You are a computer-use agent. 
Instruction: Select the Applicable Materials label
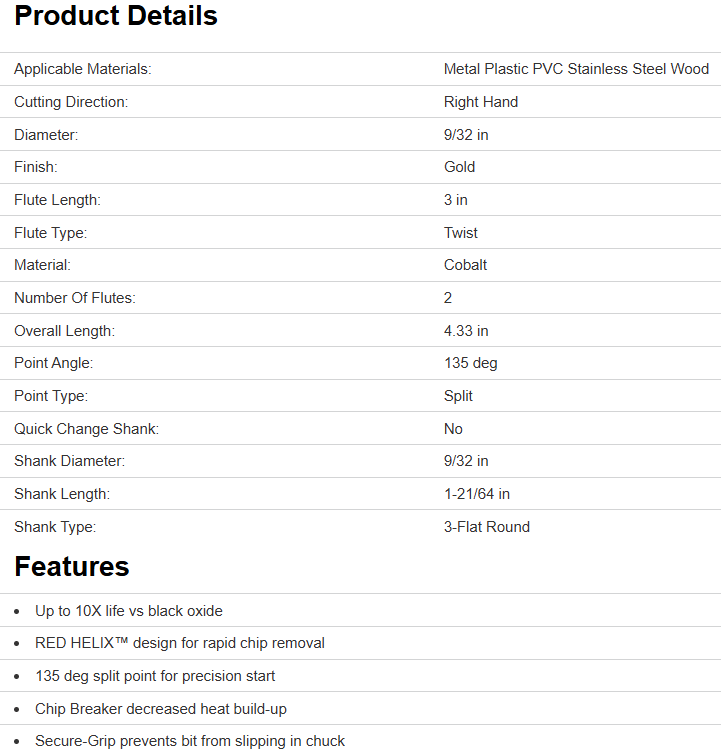82,69
